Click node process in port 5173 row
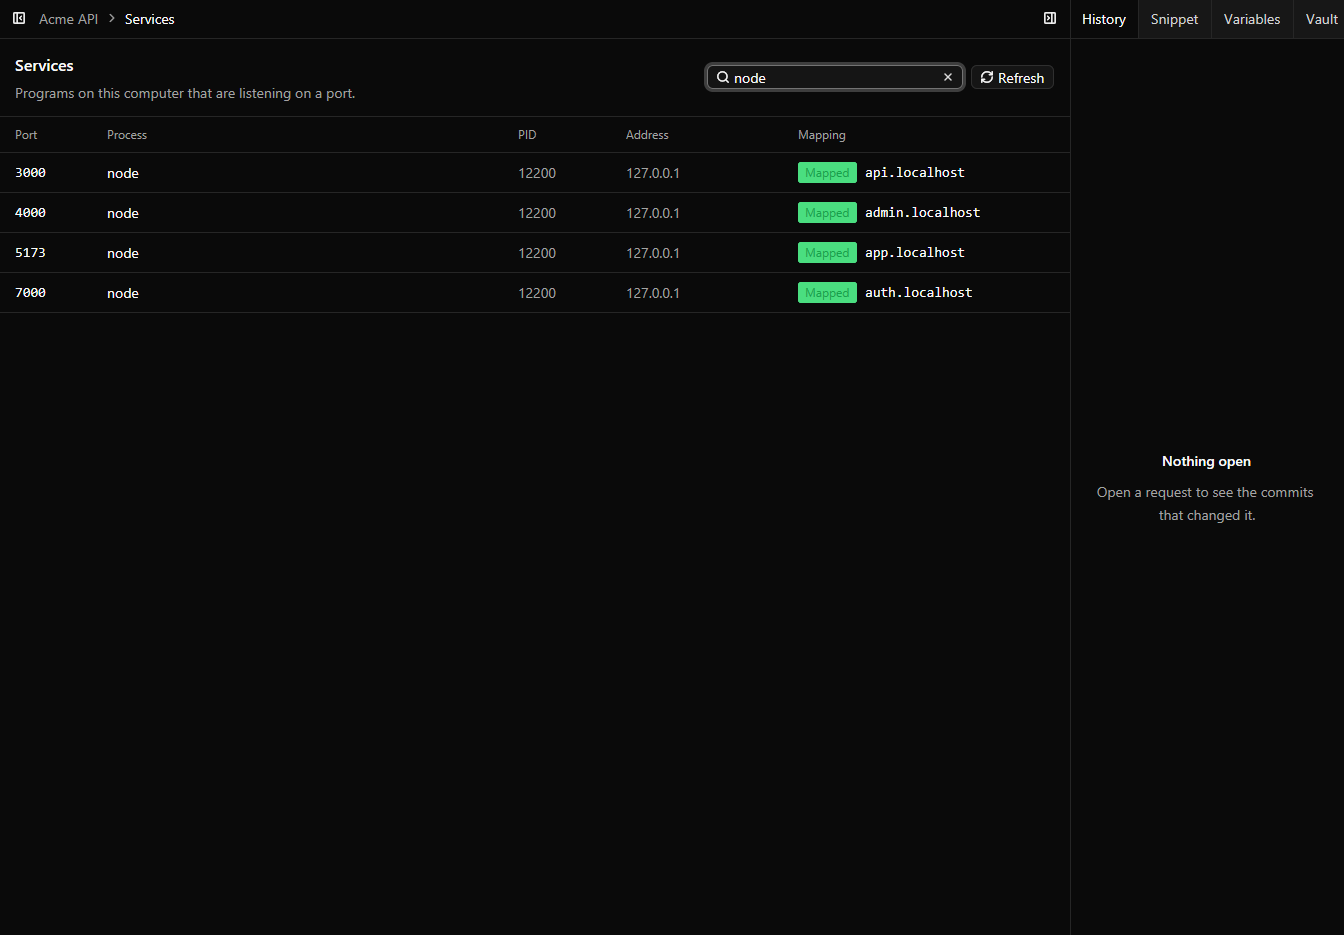Image resolution: width=1344 pixels, height=935 pixels. click(x=123, y=253)
